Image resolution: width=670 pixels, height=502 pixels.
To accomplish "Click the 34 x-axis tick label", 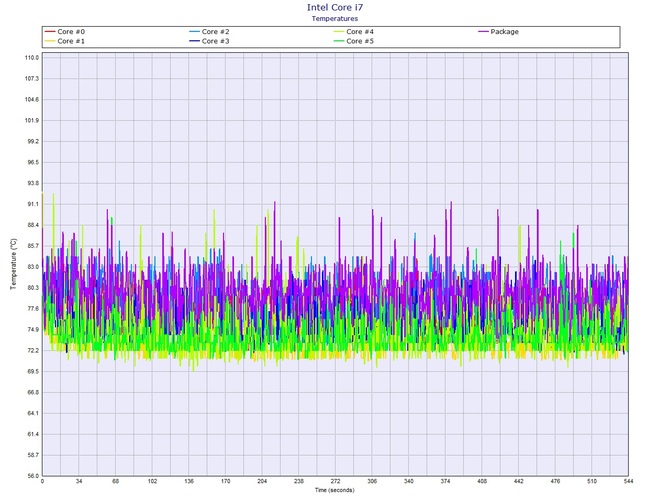I will [x=79, y=481].
